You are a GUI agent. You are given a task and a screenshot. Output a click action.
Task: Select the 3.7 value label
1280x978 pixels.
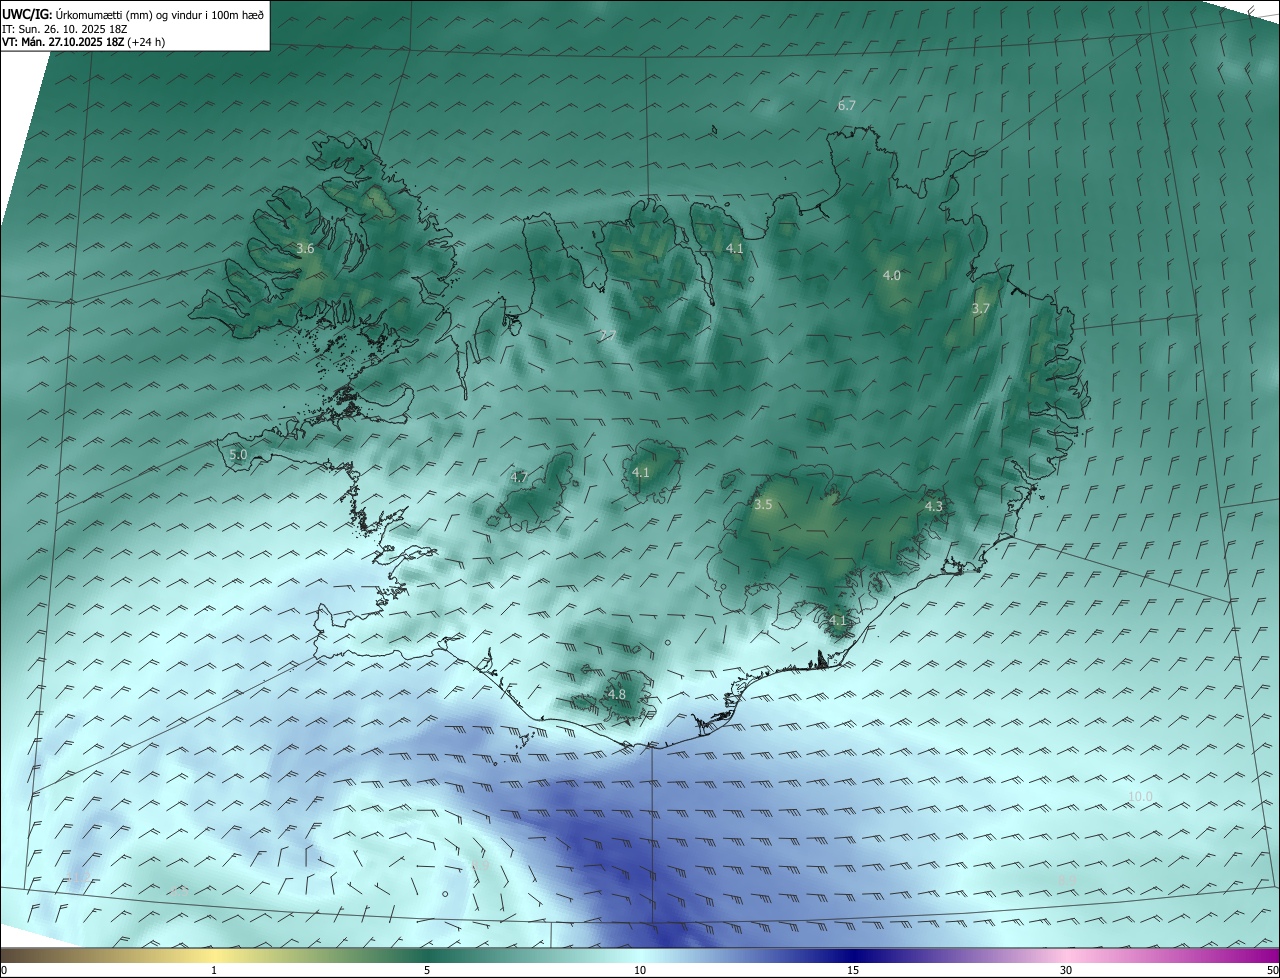(980, 309)
